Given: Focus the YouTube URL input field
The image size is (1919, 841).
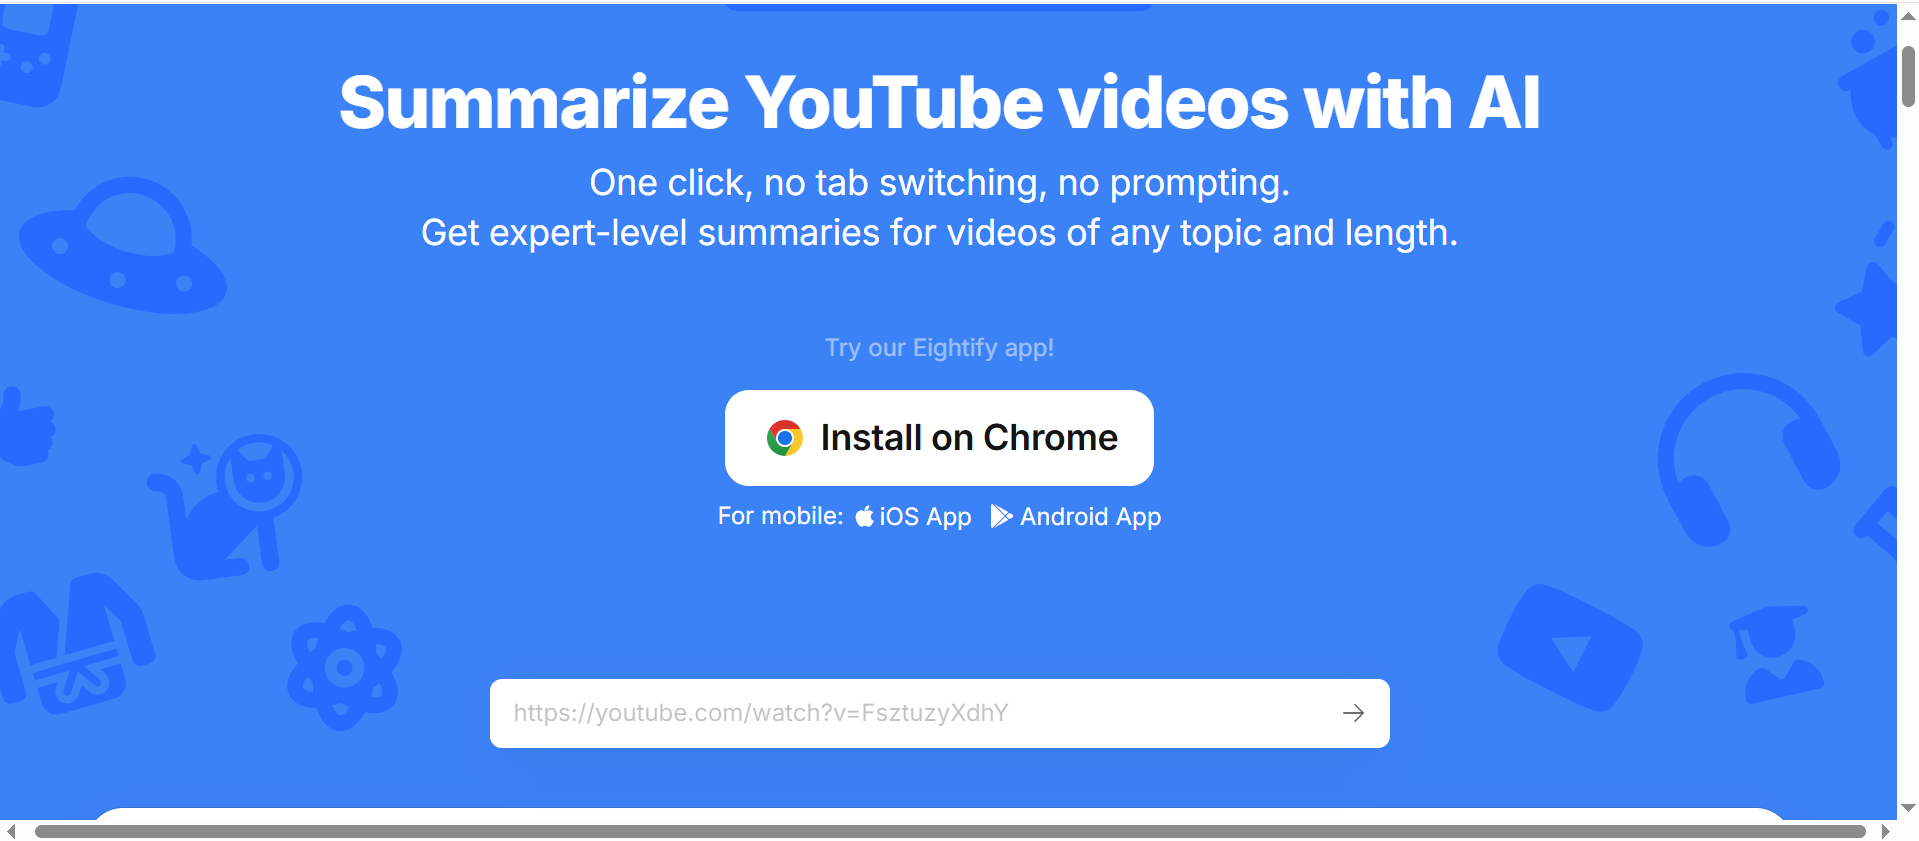Looking at the screenshot, I should click(x=939, y=713).
